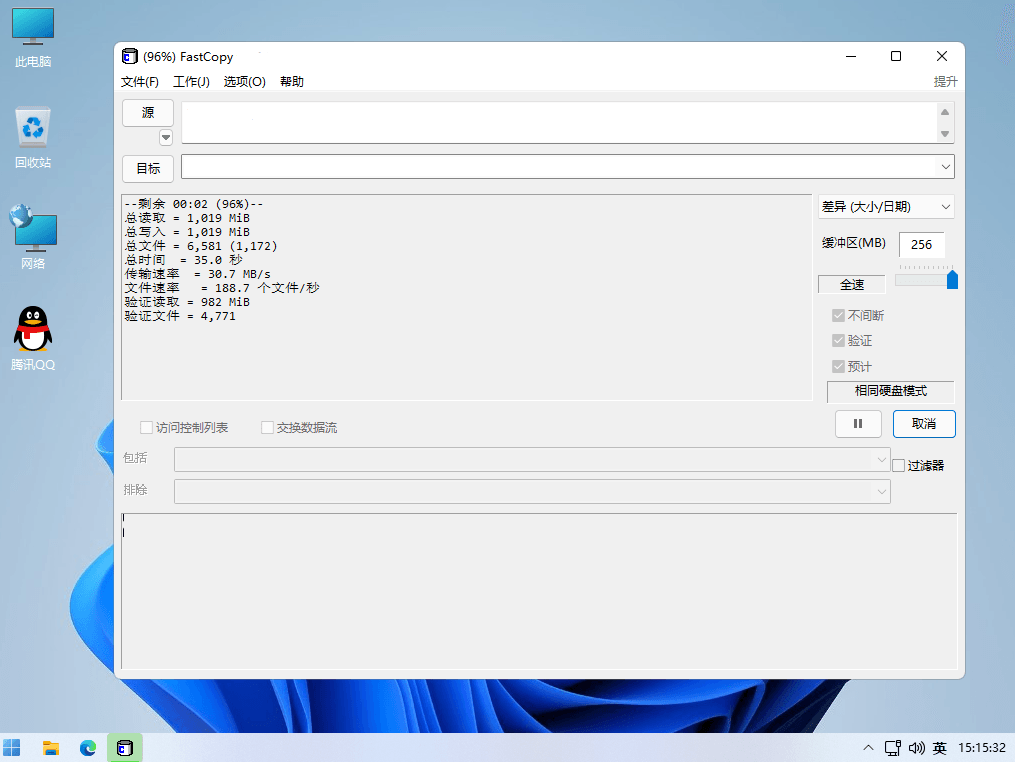Pause the copy operation

(858, 423)
